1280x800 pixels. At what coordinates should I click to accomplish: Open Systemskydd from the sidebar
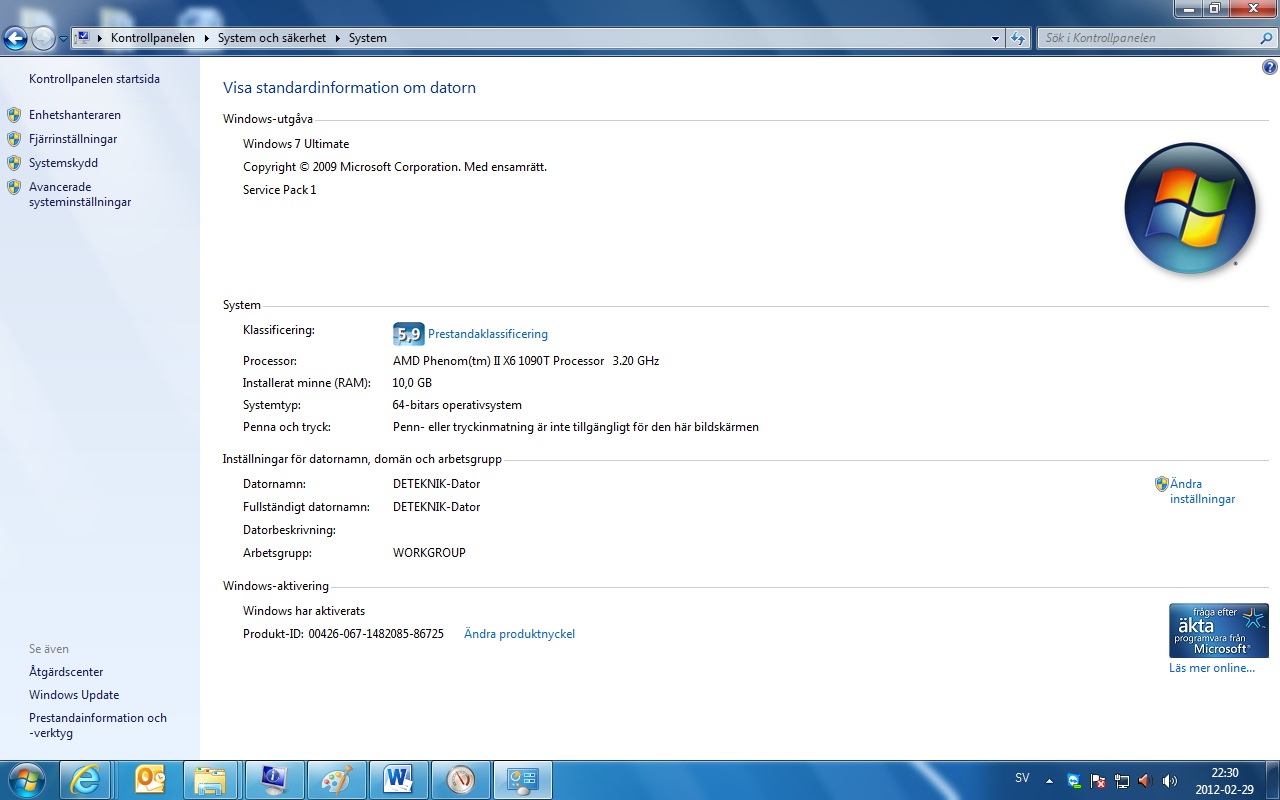[63, 163]
